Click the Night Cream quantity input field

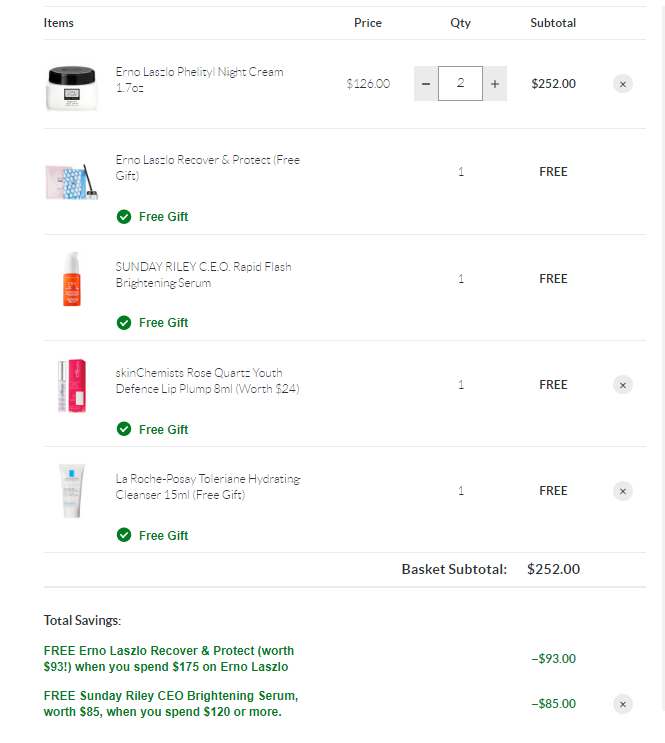(x=460, y=83)
